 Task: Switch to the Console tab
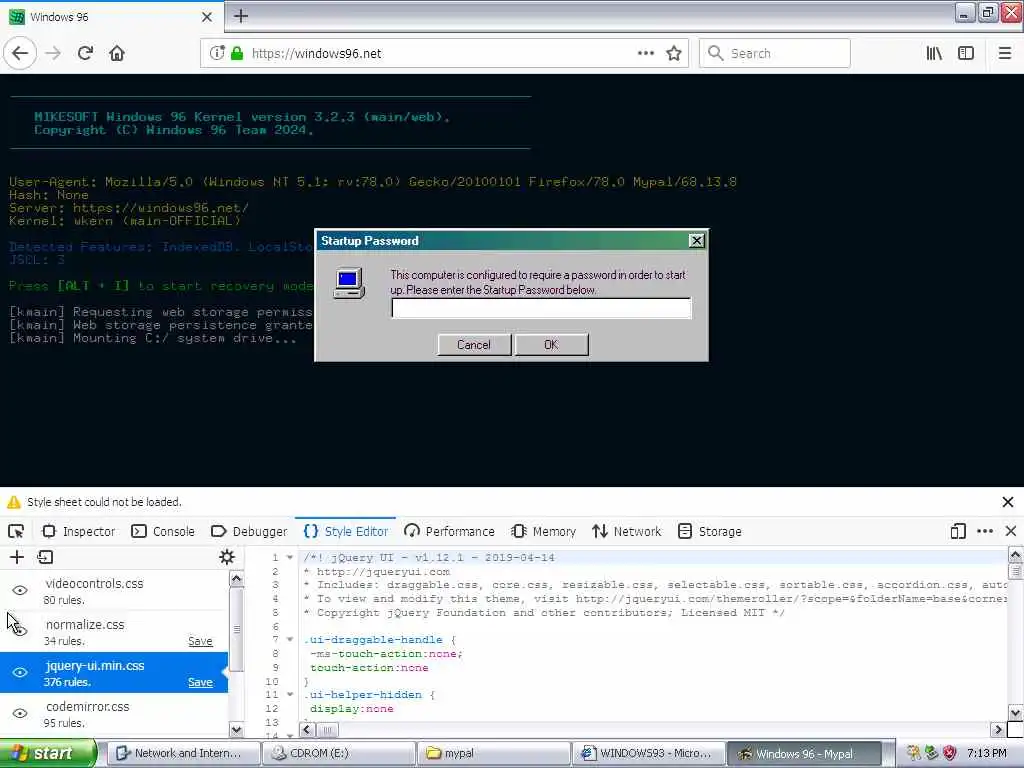tap(163, 532)
